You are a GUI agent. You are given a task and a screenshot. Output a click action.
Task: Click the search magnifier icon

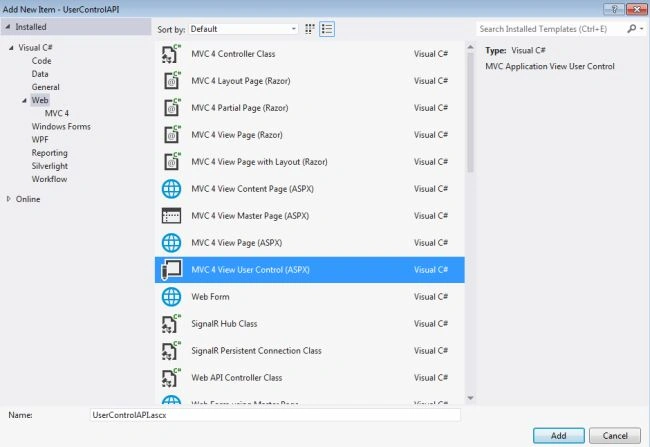631,29
